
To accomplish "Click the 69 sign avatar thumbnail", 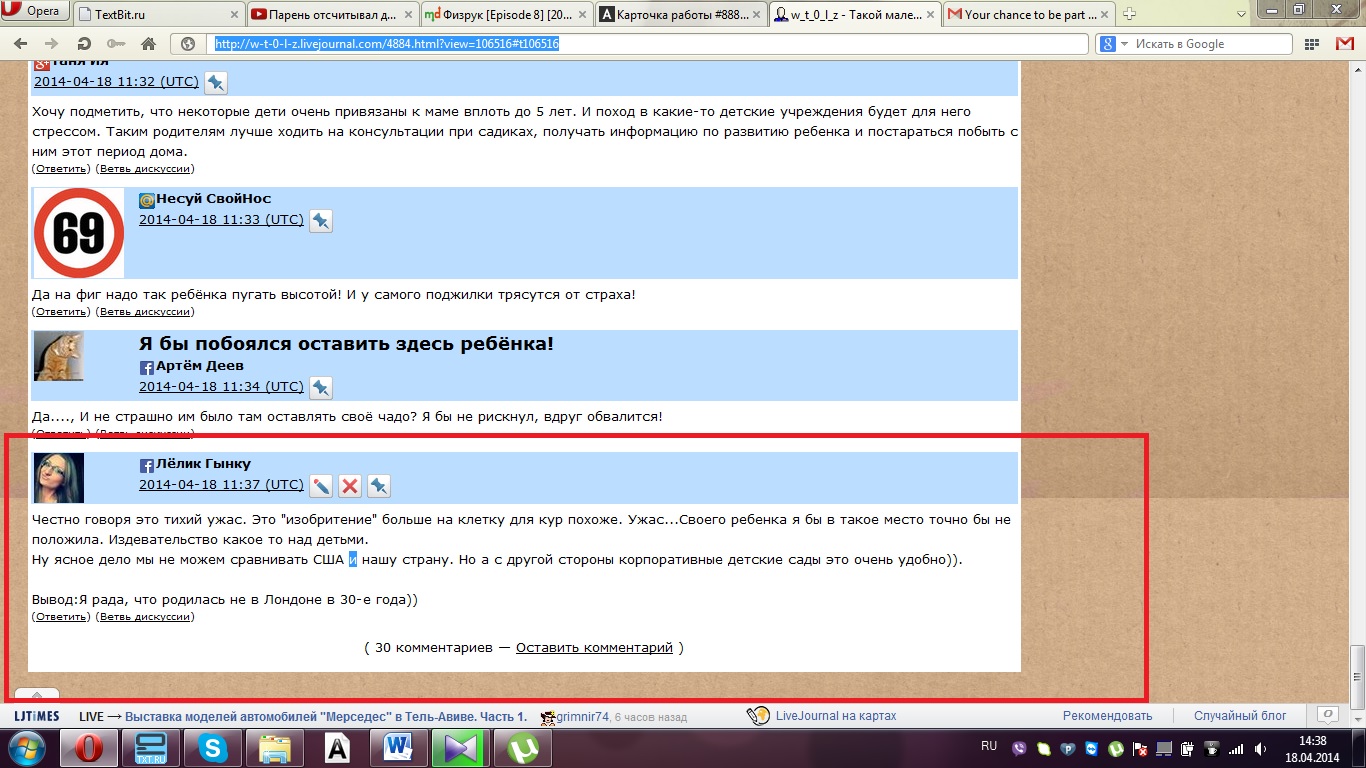I will tap(79, 233).
